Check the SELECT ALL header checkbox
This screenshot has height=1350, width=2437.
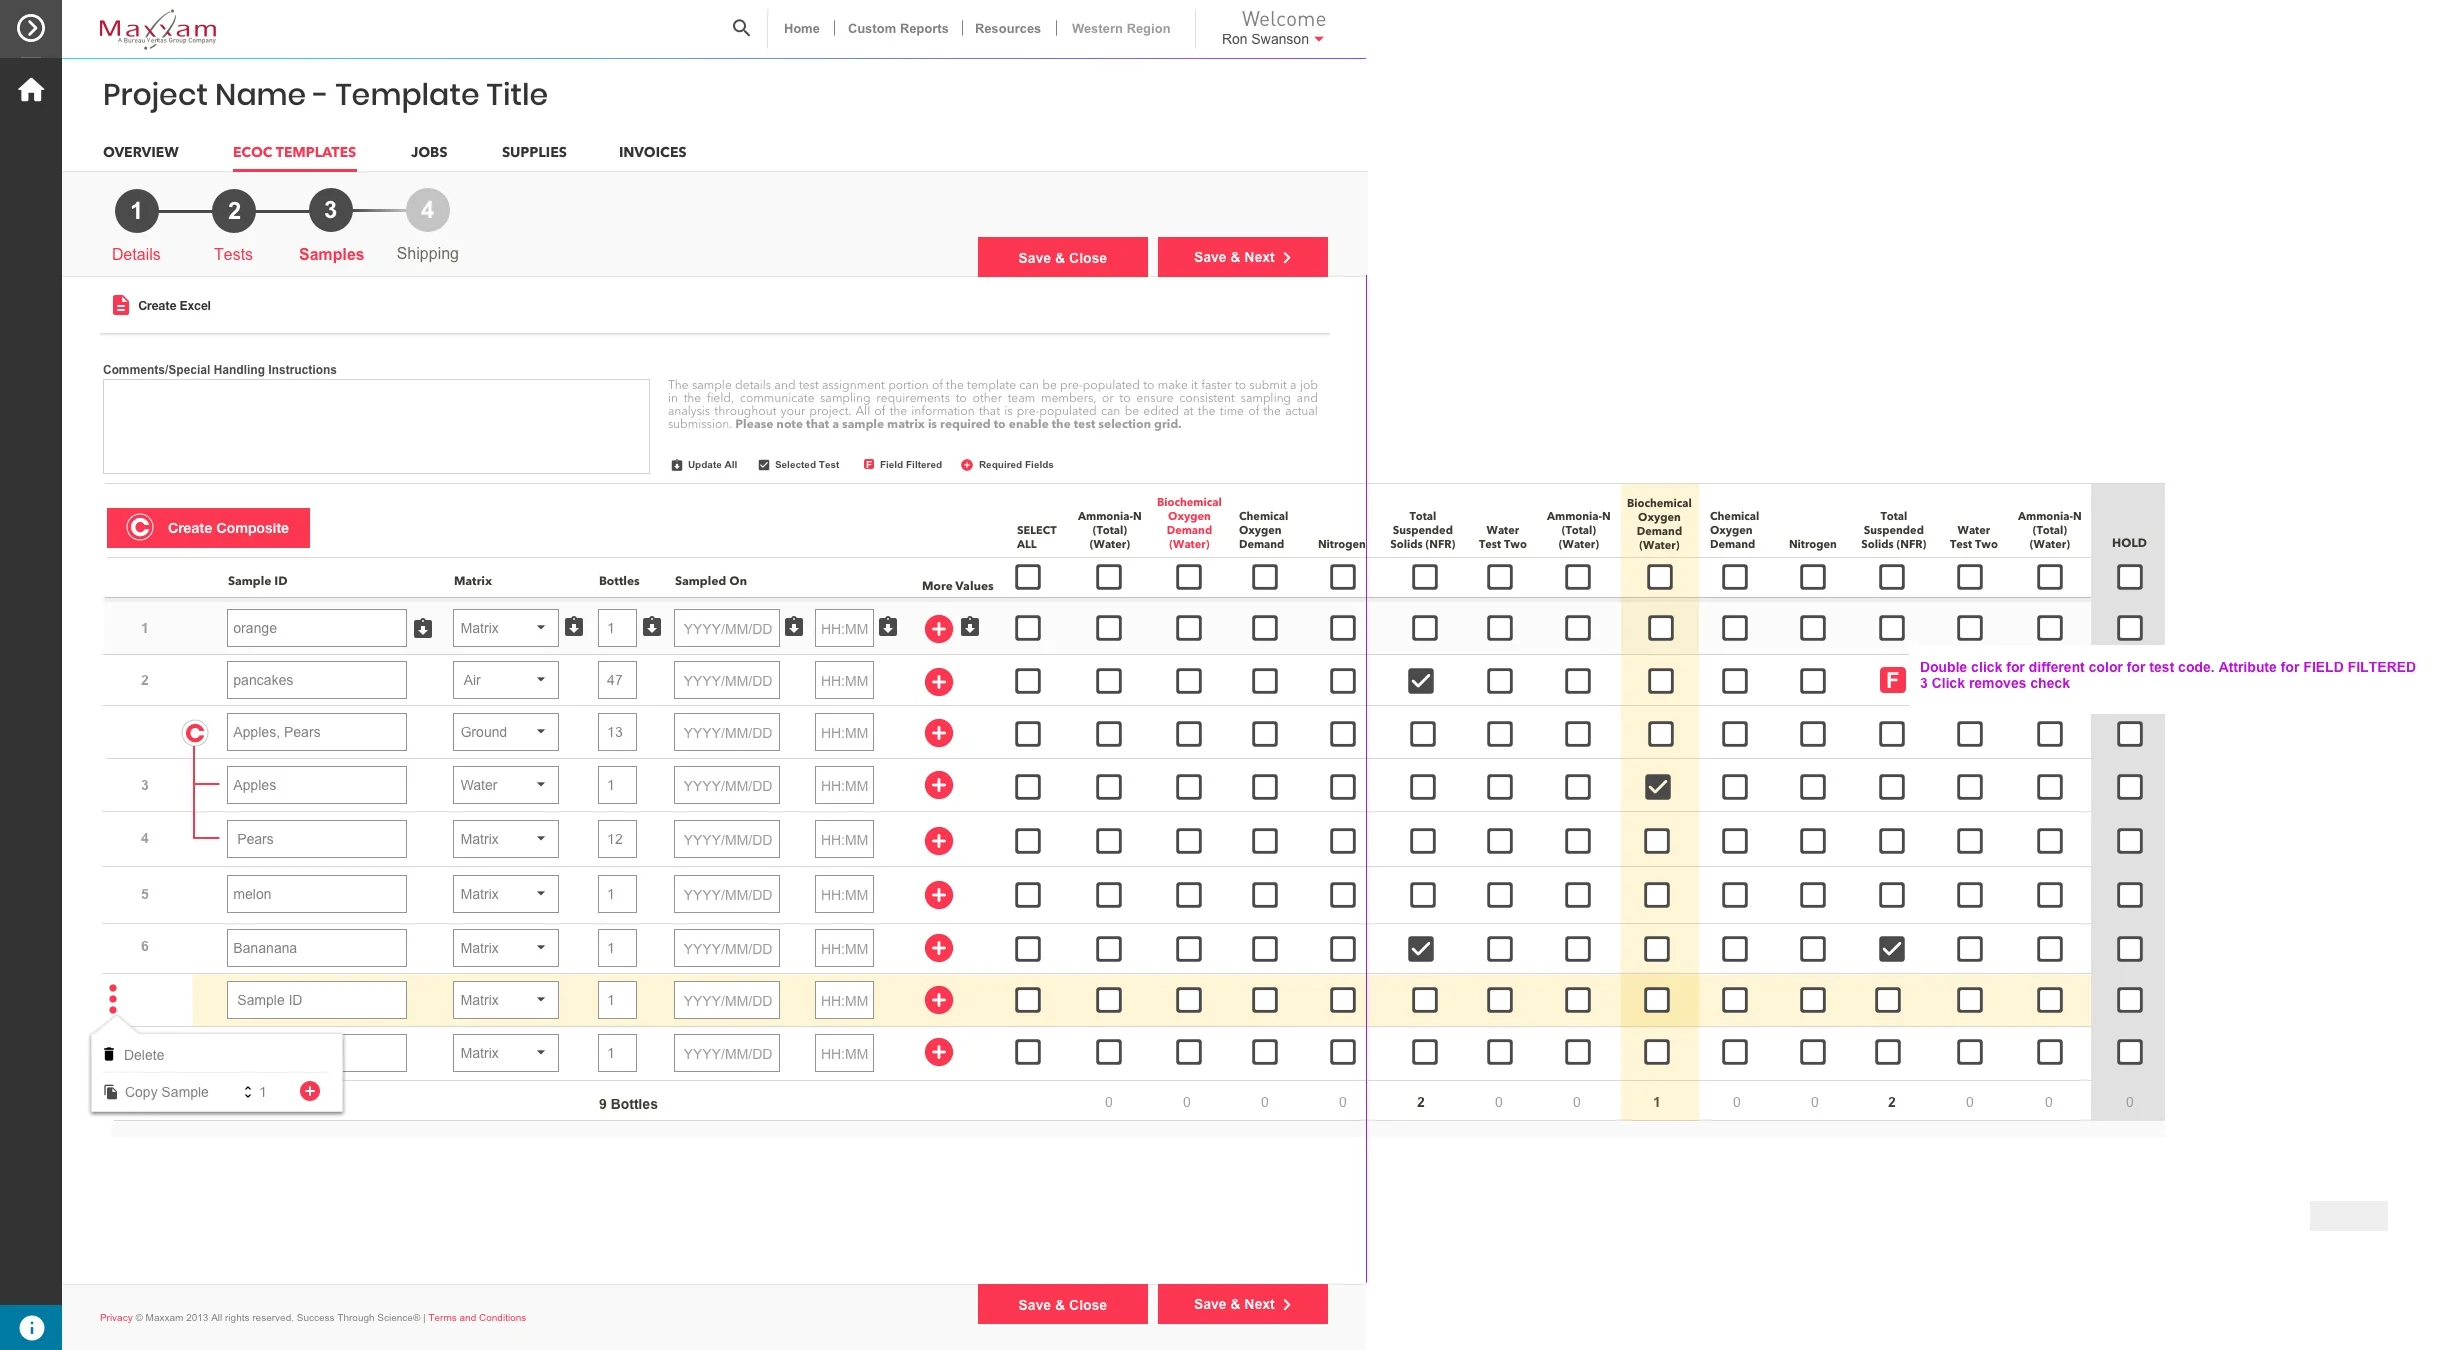point(1028,577)
